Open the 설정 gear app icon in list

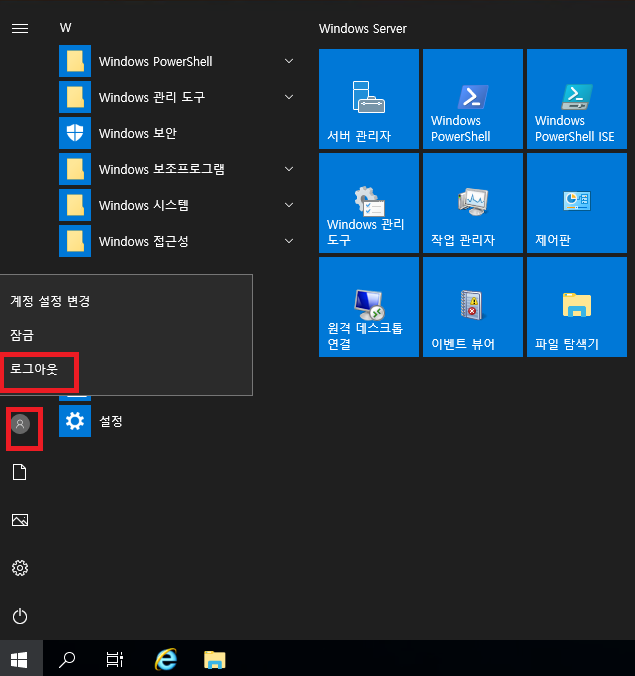(x=75, y=421)
